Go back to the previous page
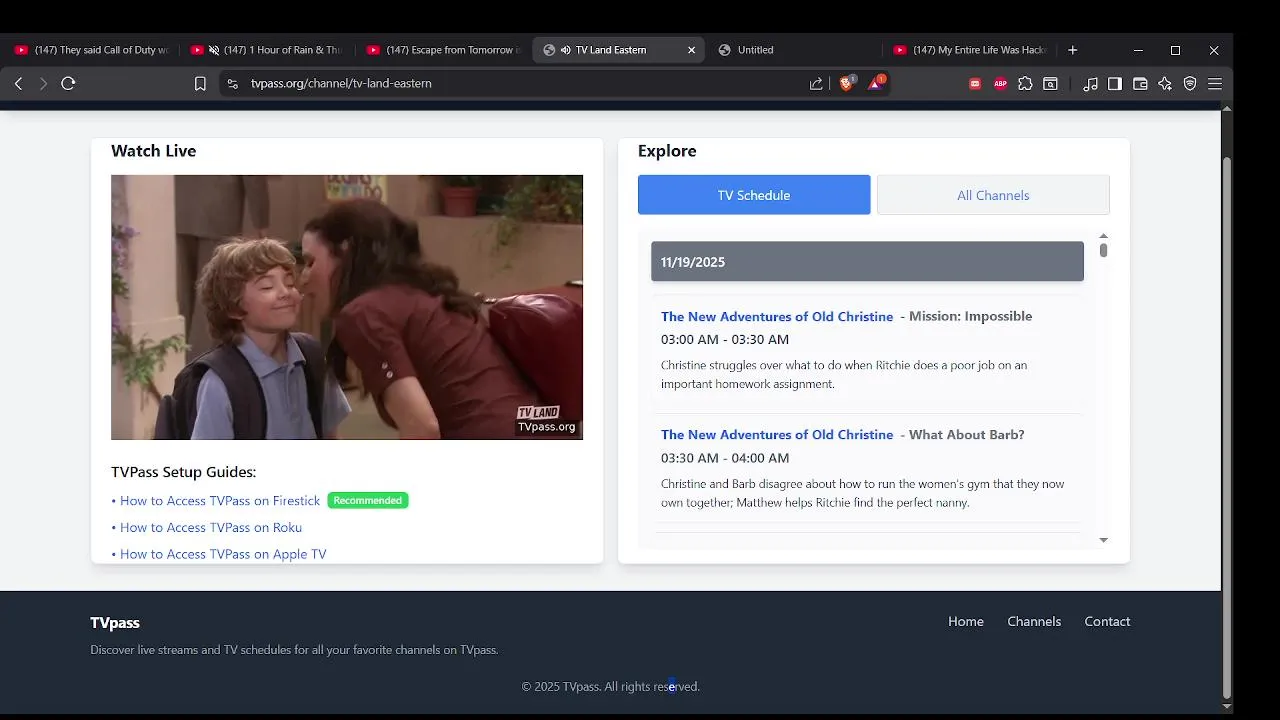The image size is (1280, 720). point(18,84)
